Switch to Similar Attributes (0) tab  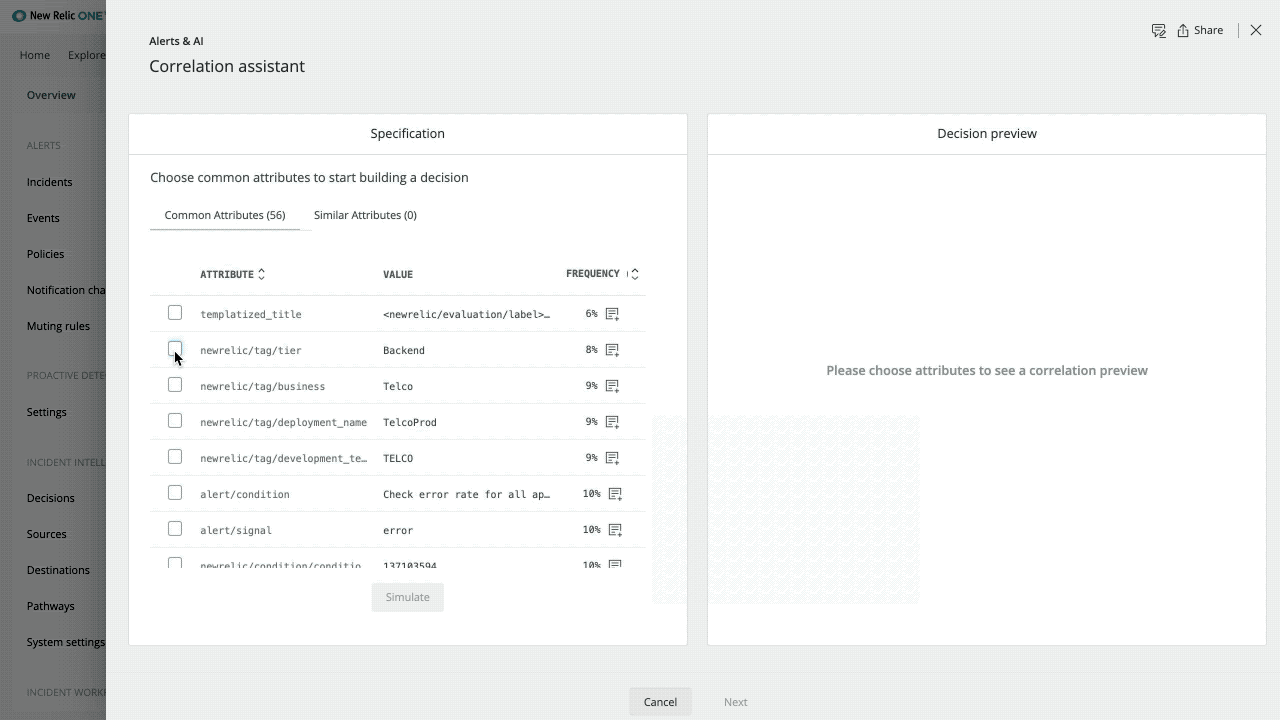[365, 215]
